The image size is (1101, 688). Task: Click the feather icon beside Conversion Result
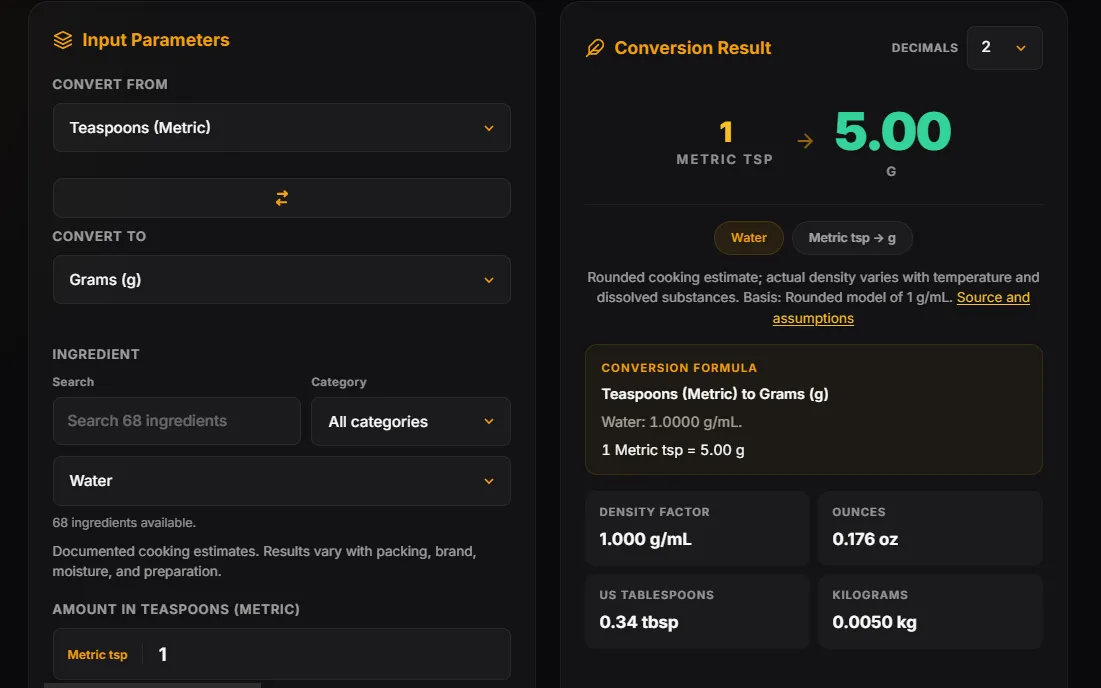pos(595,48)
